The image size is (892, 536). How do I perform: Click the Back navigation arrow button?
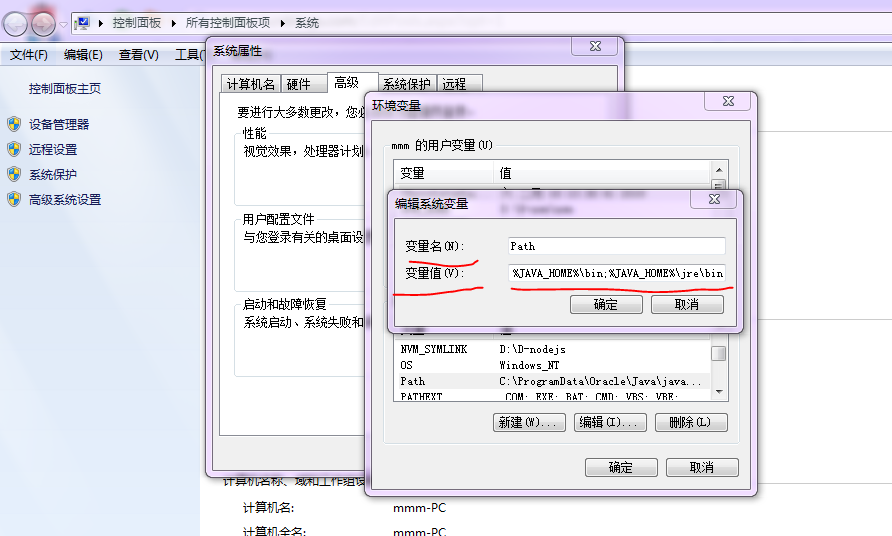tap(15, 24)
